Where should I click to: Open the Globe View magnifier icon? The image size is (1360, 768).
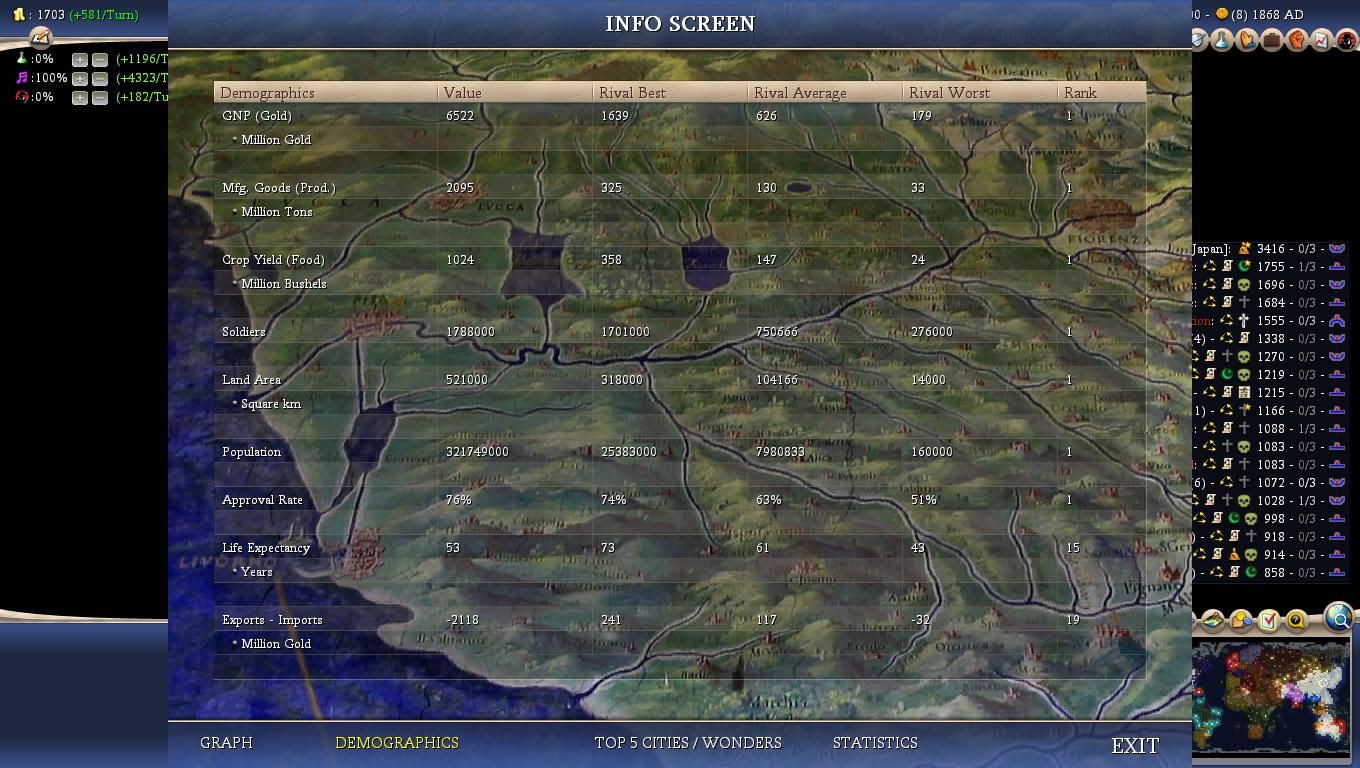[x=1339, y=618]
